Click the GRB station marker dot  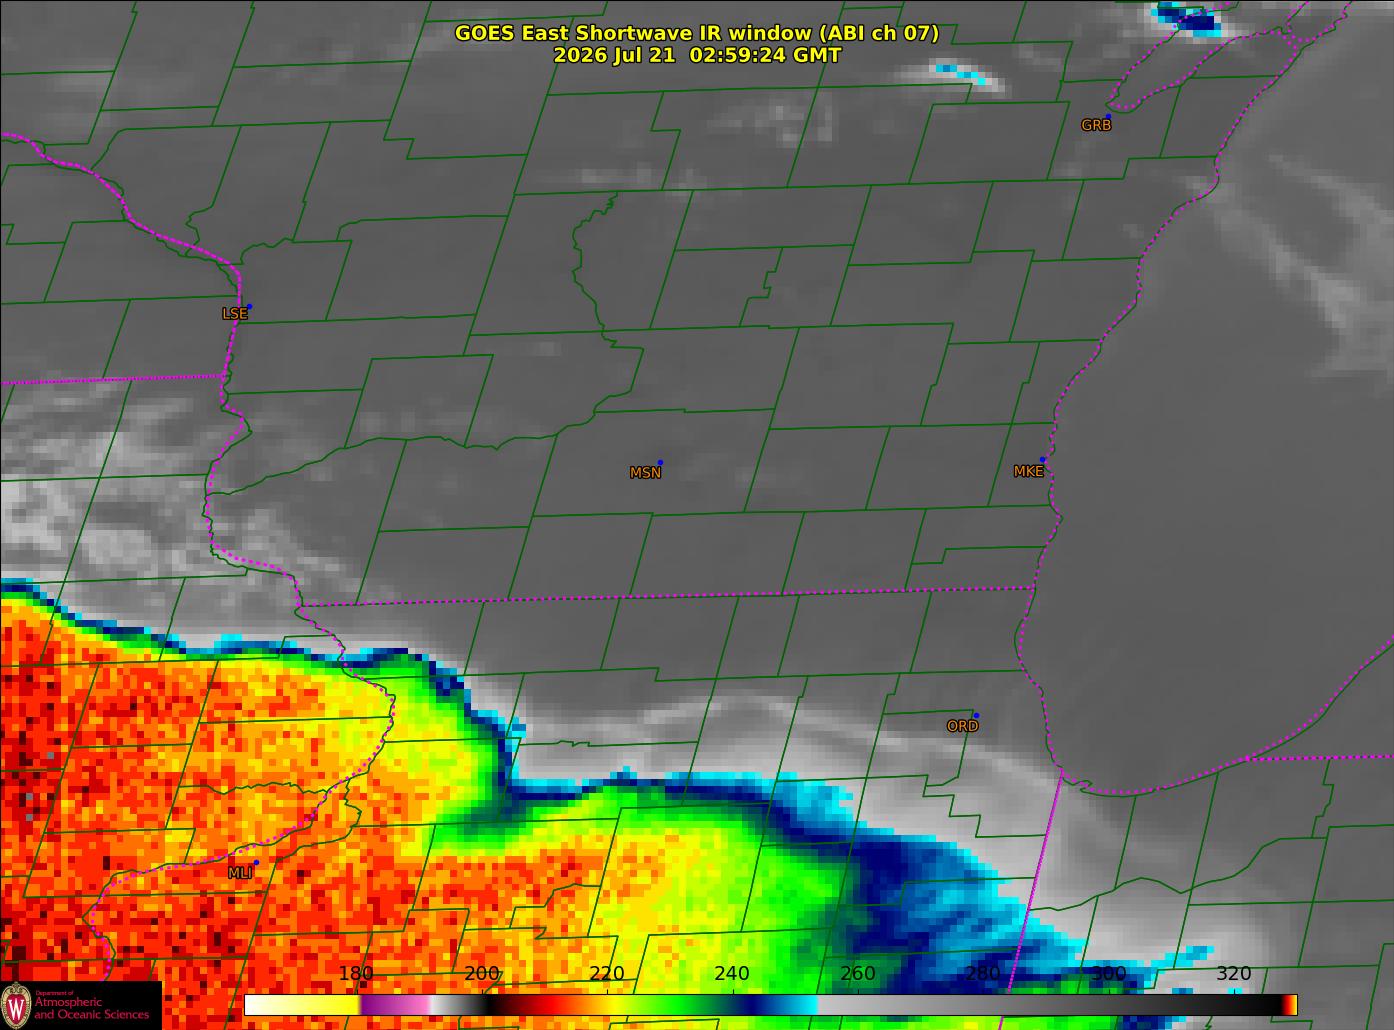point(1108,116)
